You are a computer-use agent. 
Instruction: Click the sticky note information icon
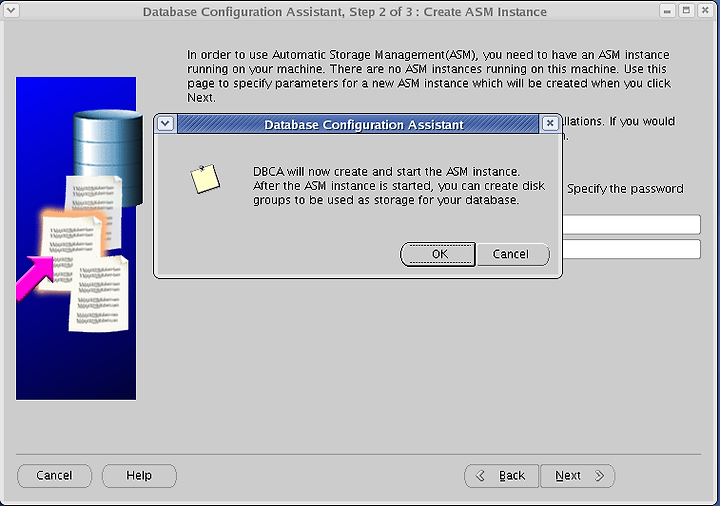point(205,179)
